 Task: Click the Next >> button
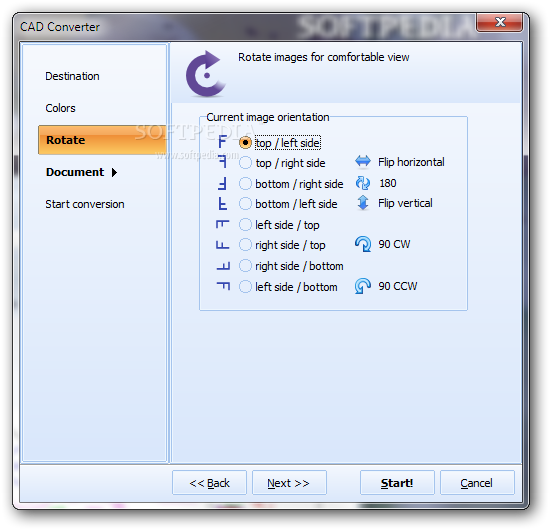289,483
